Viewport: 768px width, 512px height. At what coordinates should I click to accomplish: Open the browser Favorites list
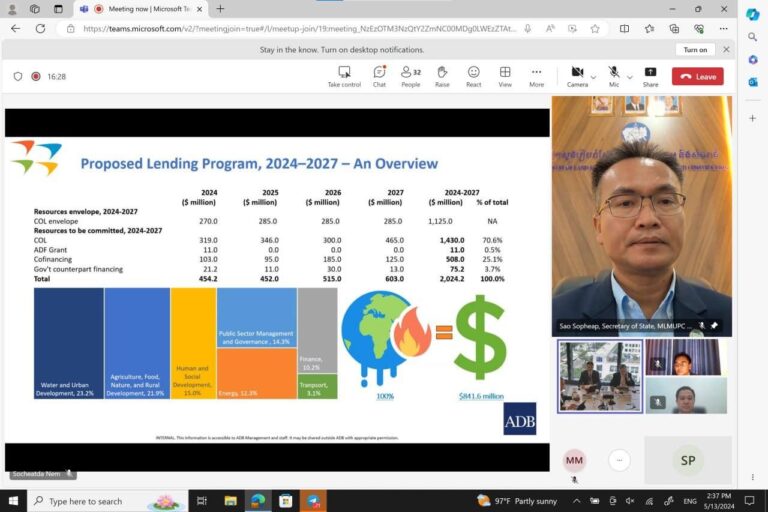pos(649,29)
